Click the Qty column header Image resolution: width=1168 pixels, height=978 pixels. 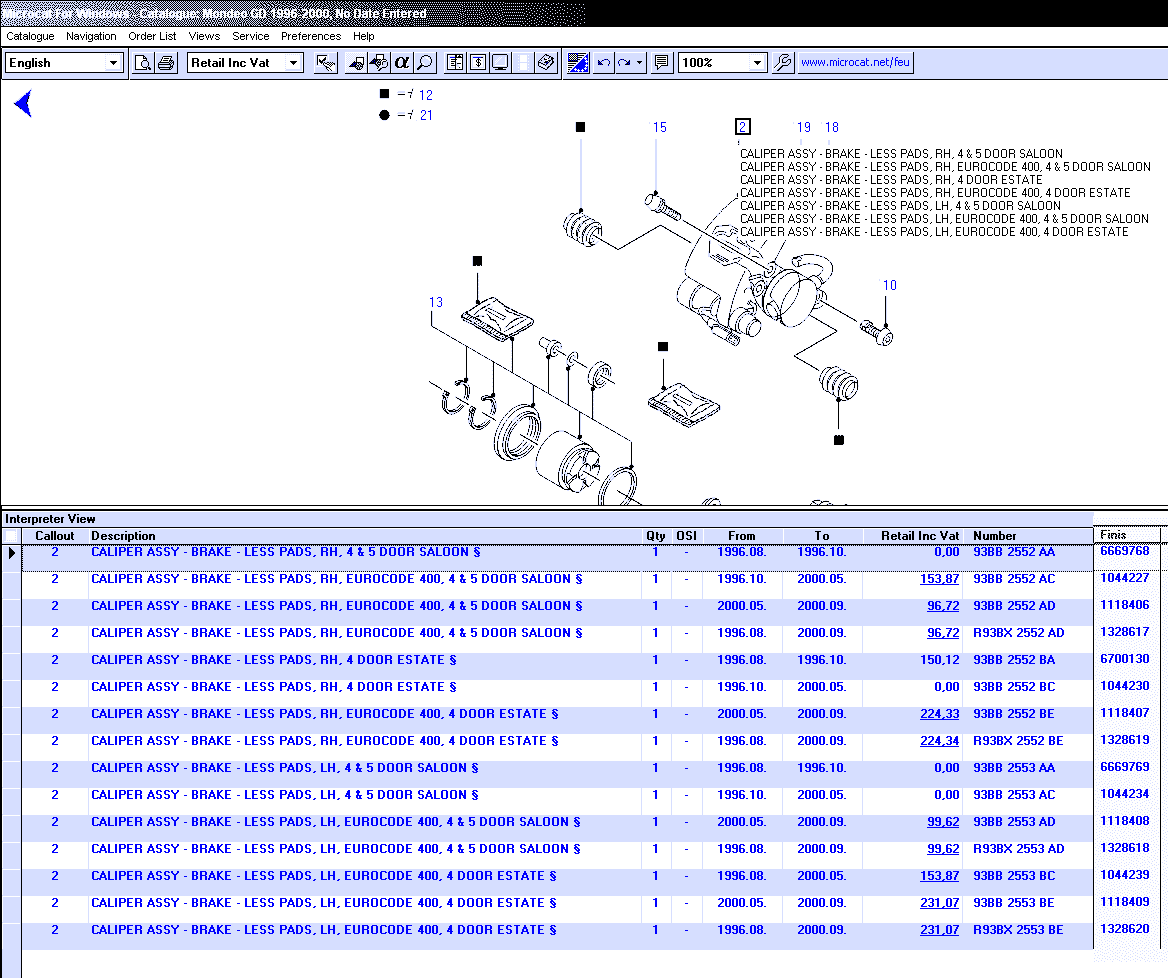(656, 536)
